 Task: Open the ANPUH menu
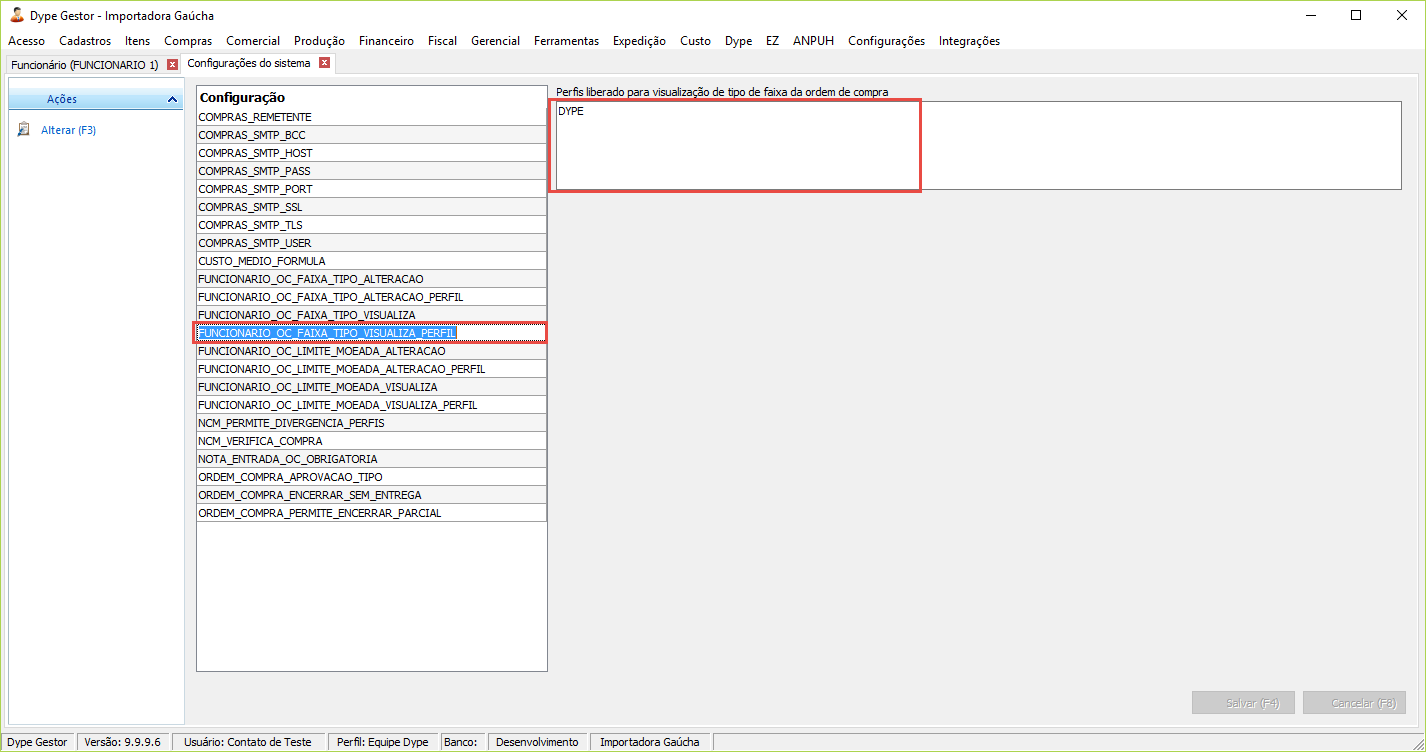813,41
